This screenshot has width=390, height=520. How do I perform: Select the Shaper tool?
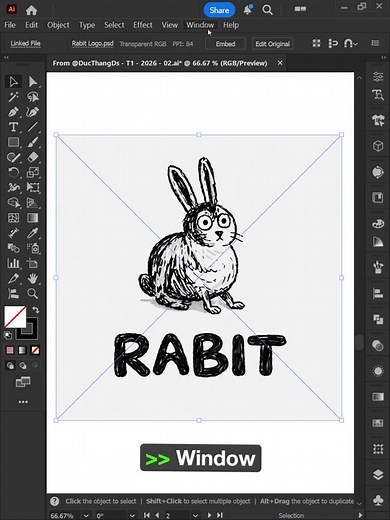(x=13, y=157)
